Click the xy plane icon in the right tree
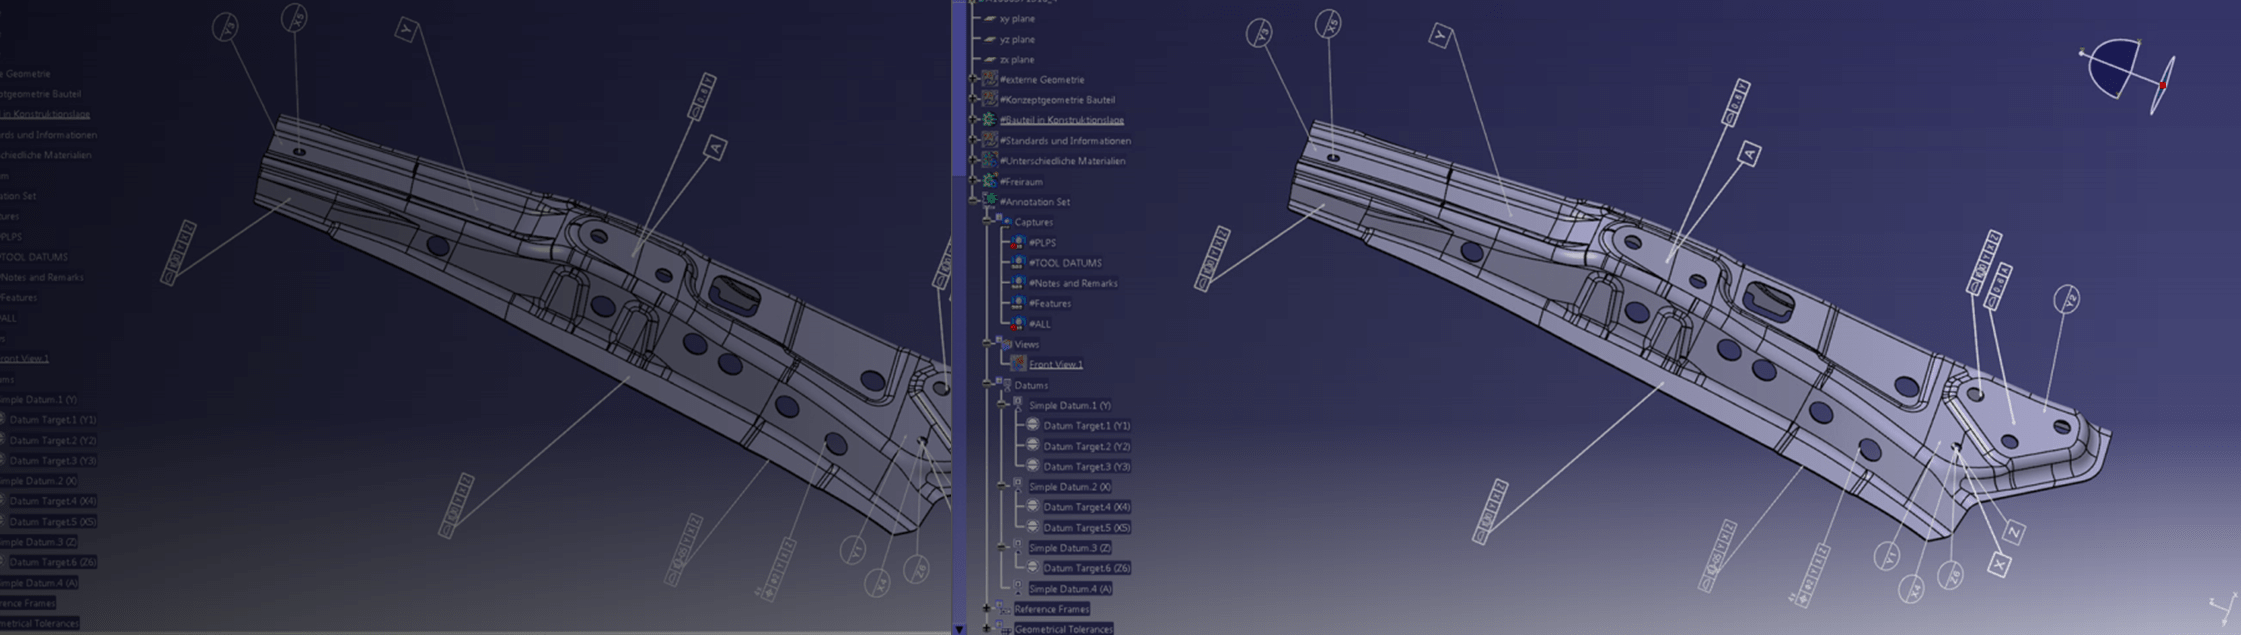 tap(990, 19)
